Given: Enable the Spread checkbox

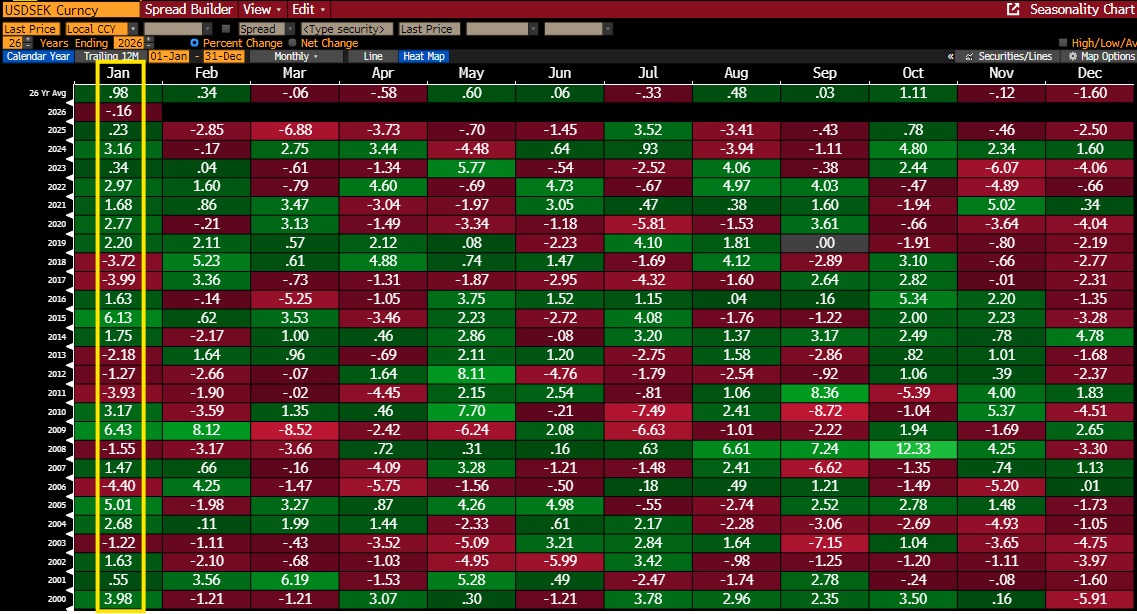Looking at the screenshot, I should 226,29.
